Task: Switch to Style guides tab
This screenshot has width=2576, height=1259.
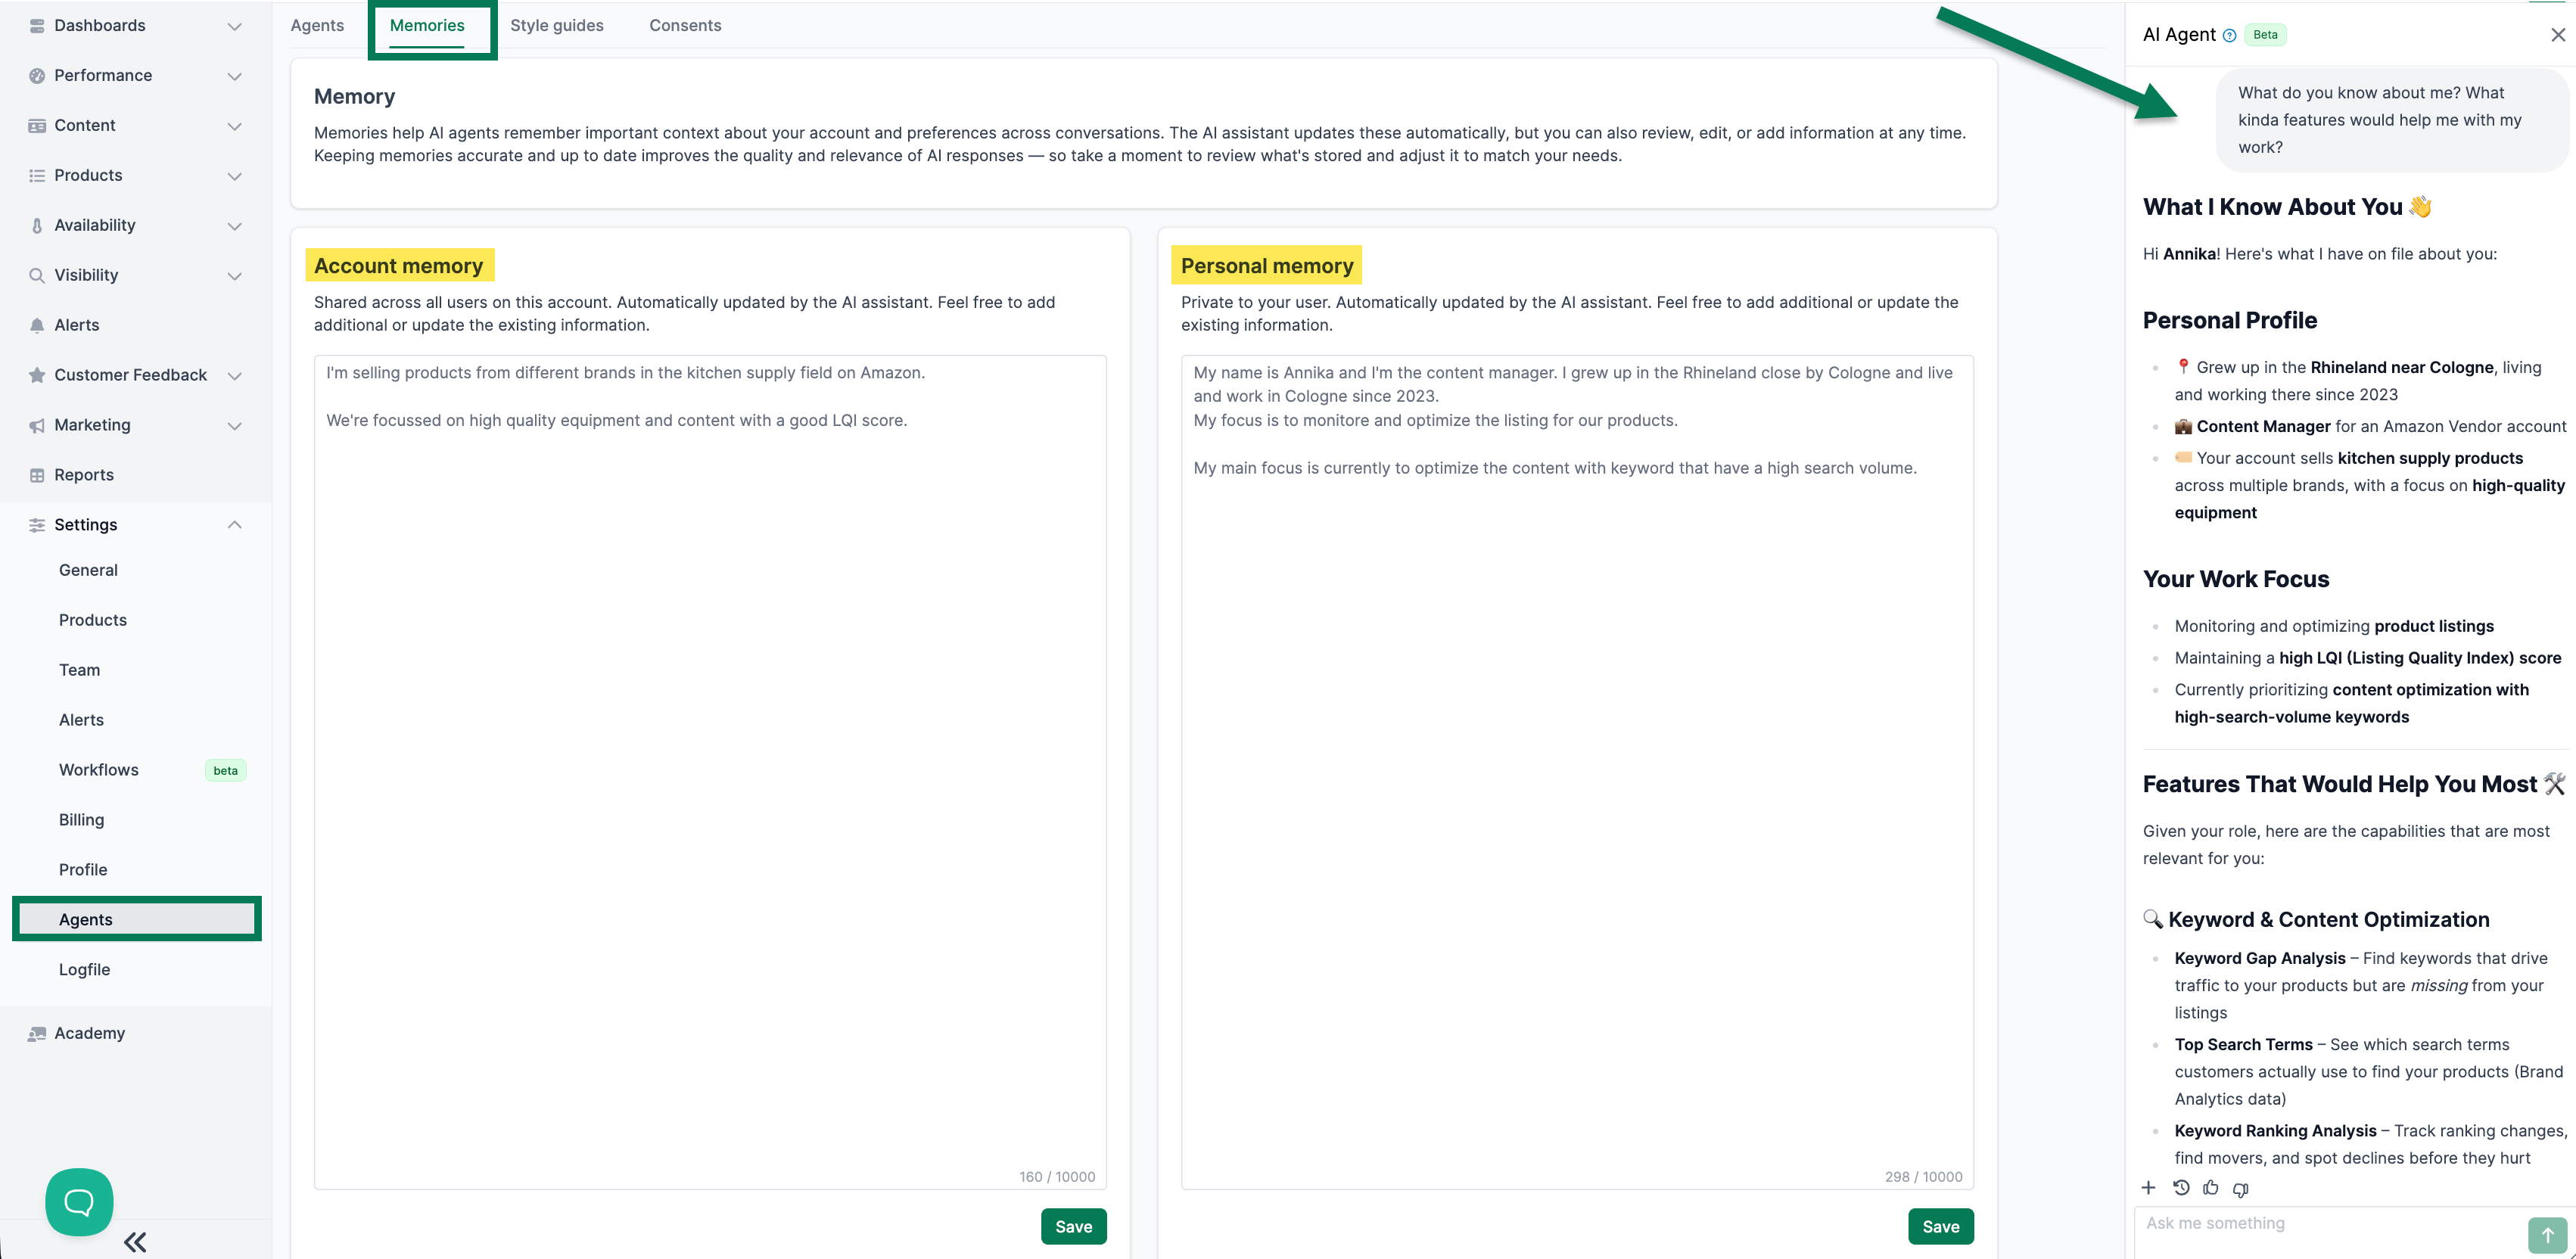Action: coord(557,26)
